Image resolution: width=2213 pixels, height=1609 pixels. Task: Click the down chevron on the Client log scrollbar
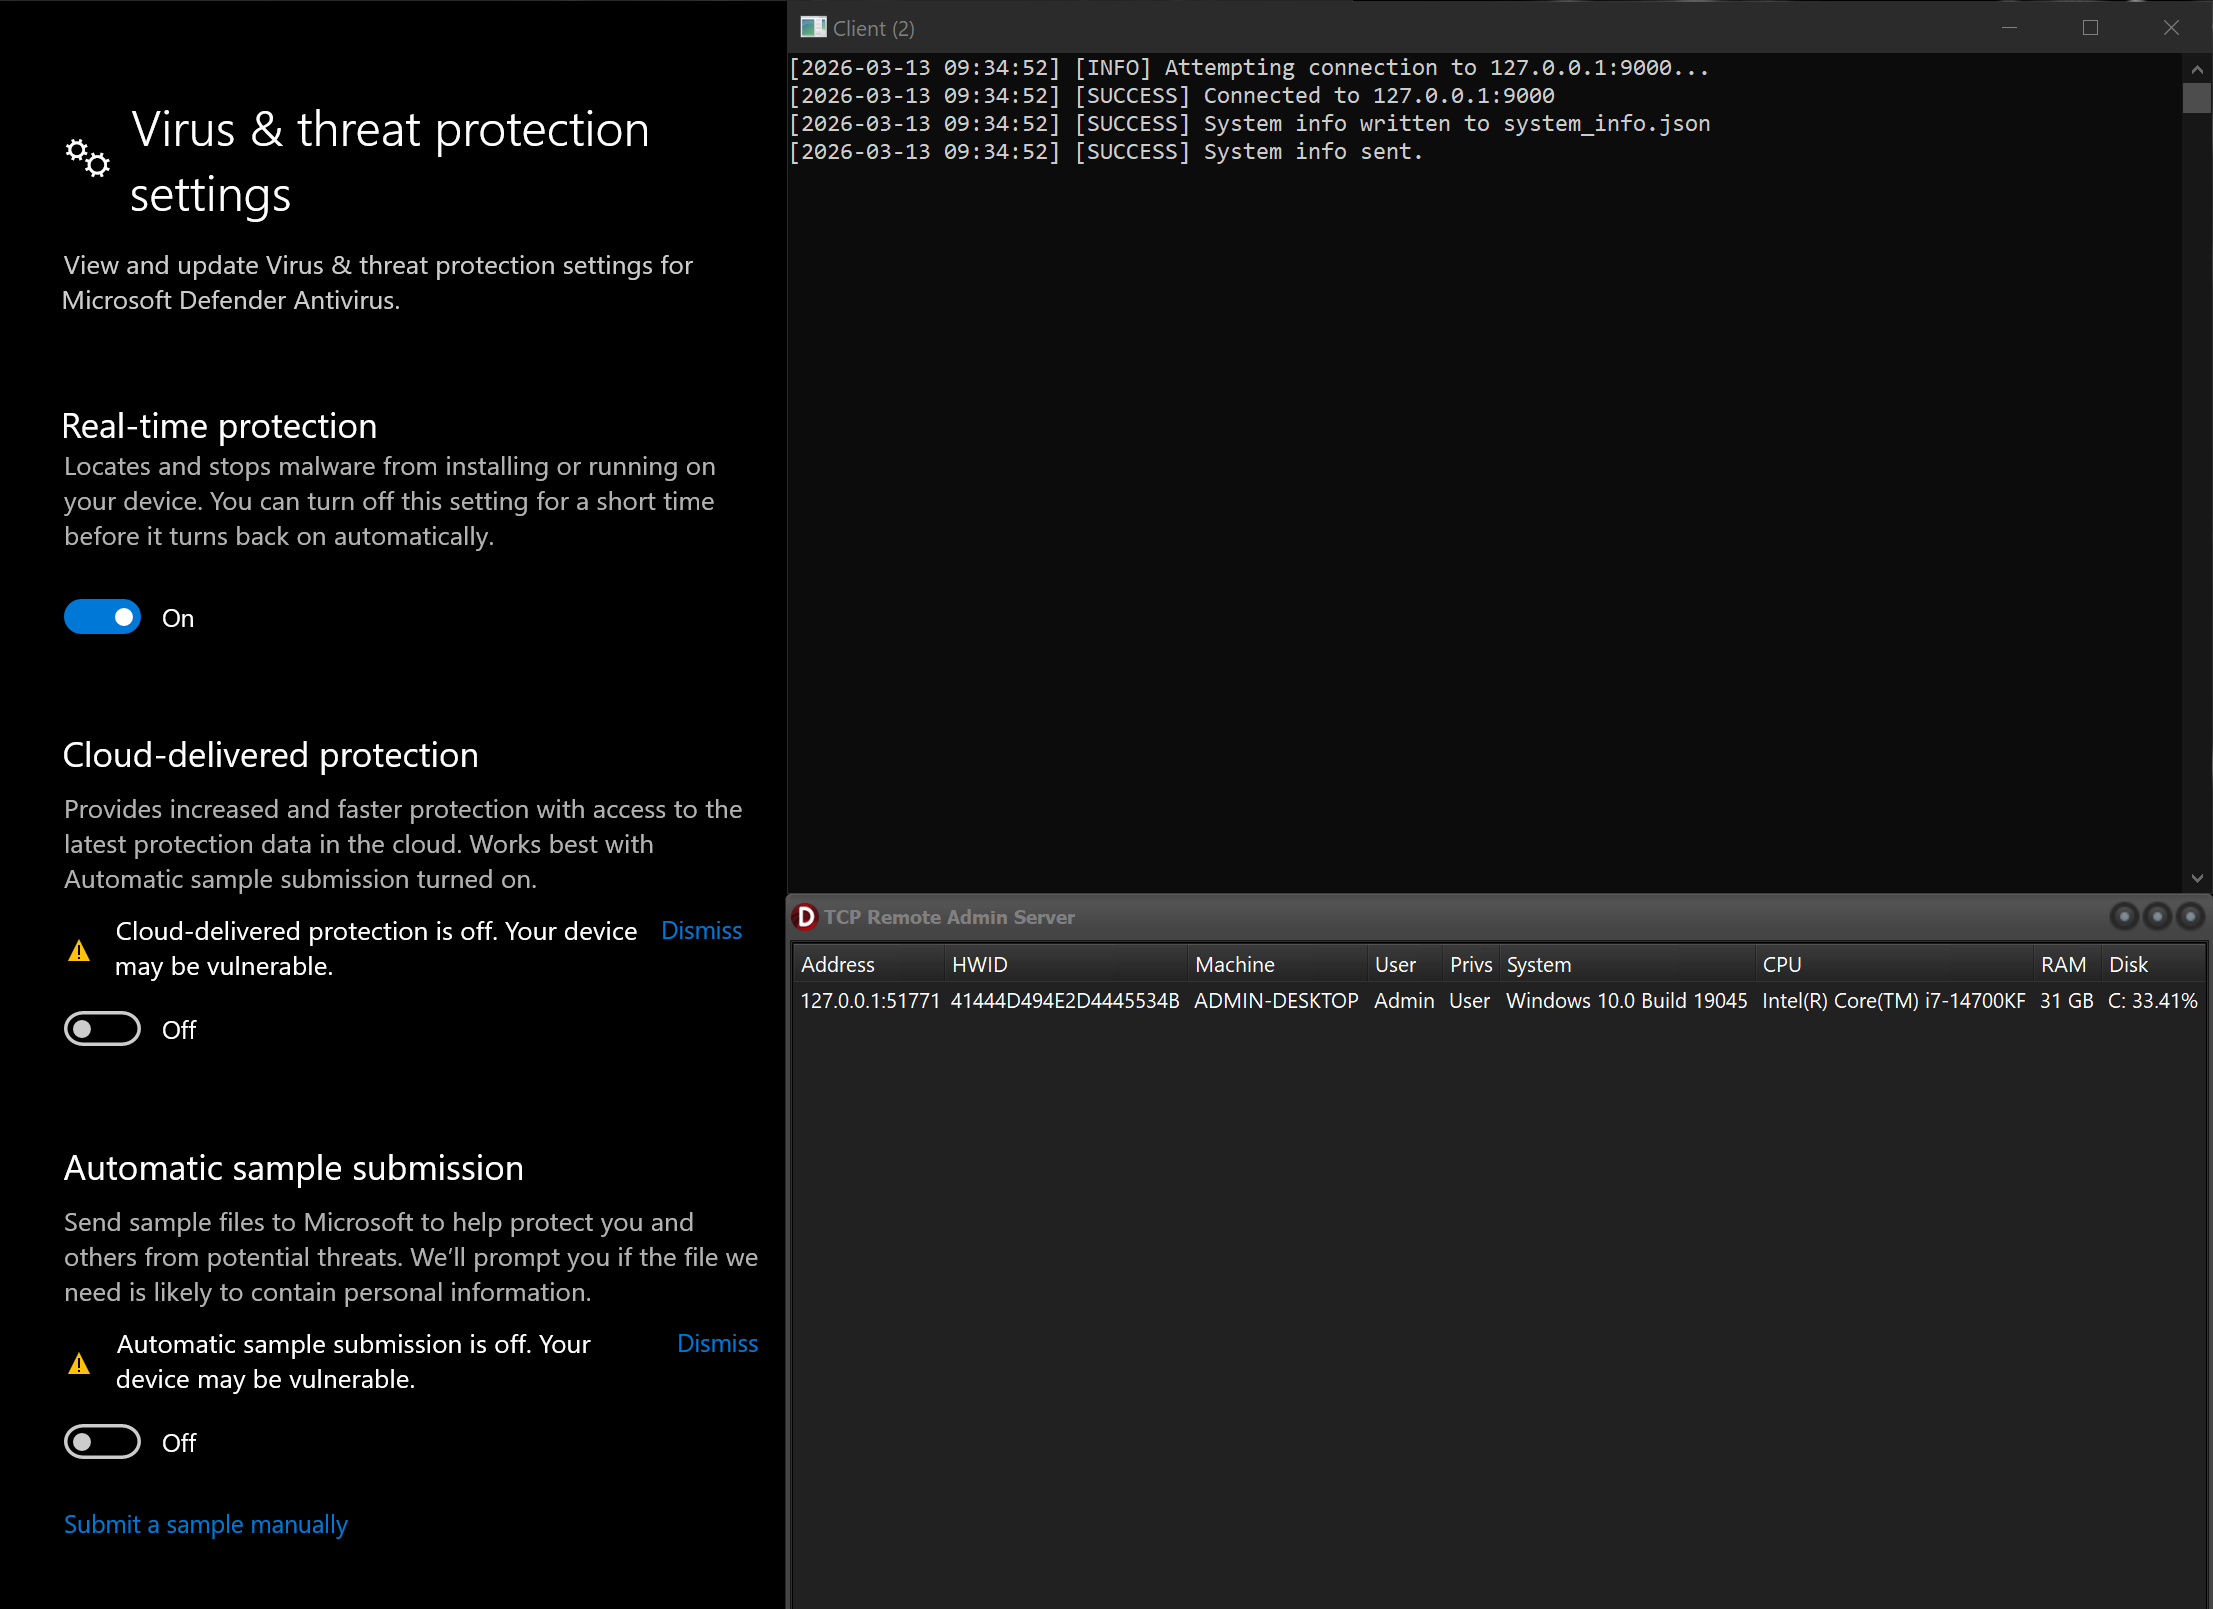click(2197, 877)
